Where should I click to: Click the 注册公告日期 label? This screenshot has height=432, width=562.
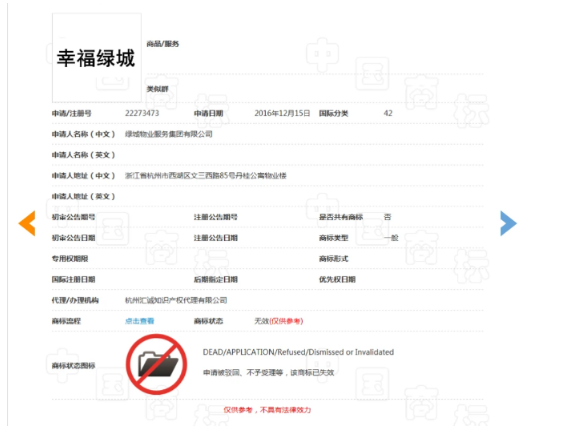click(x=216, y=238)
